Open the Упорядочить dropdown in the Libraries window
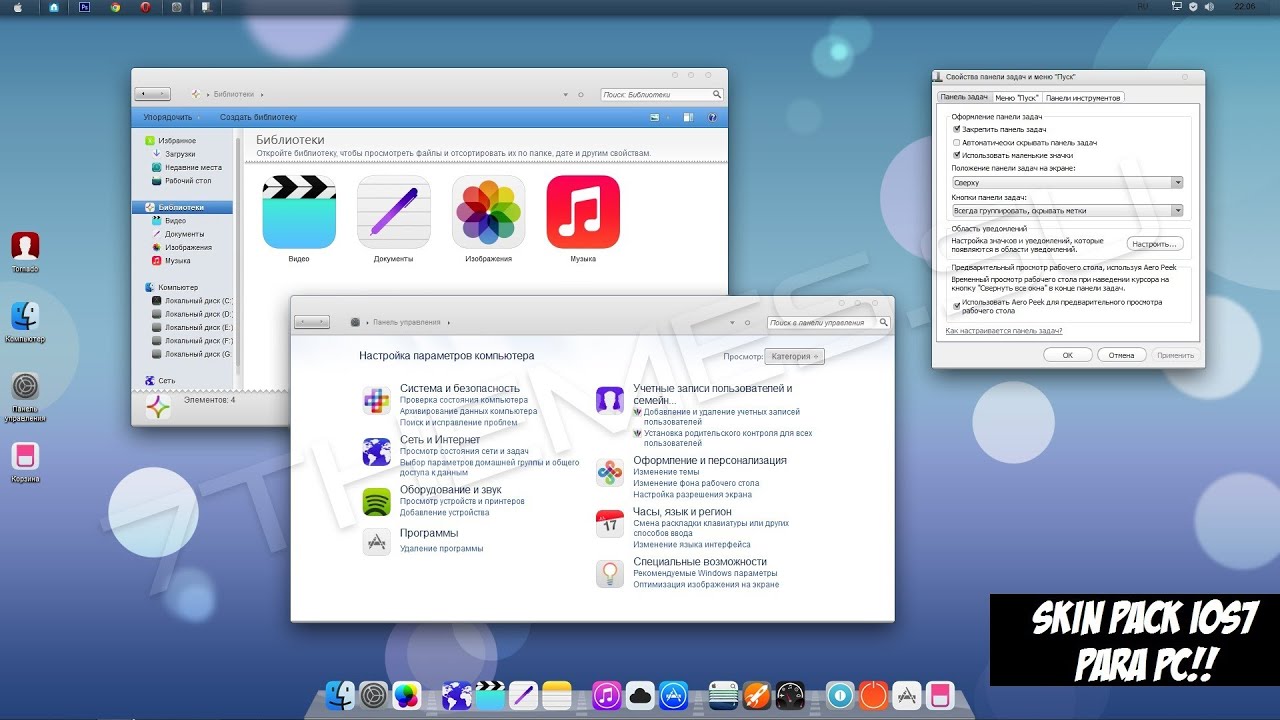The image size is (1280, 720). point(171,117)
